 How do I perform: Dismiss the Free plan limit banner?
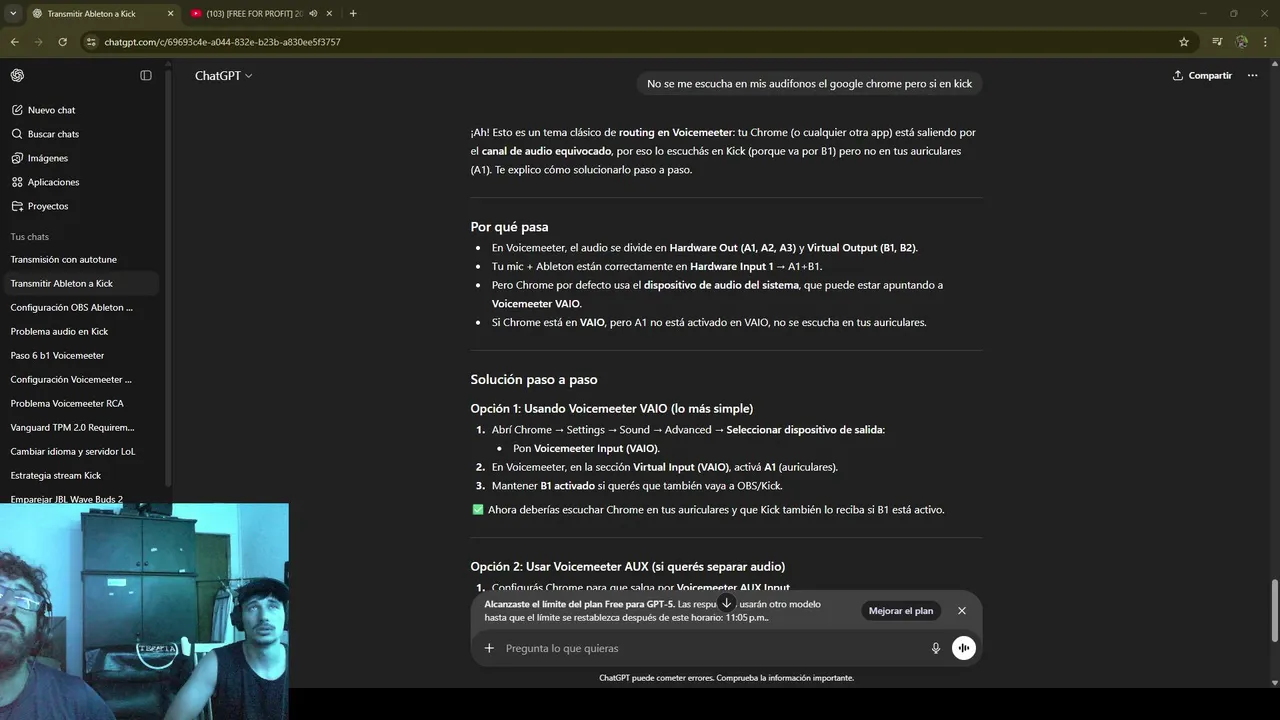[962, 611]
